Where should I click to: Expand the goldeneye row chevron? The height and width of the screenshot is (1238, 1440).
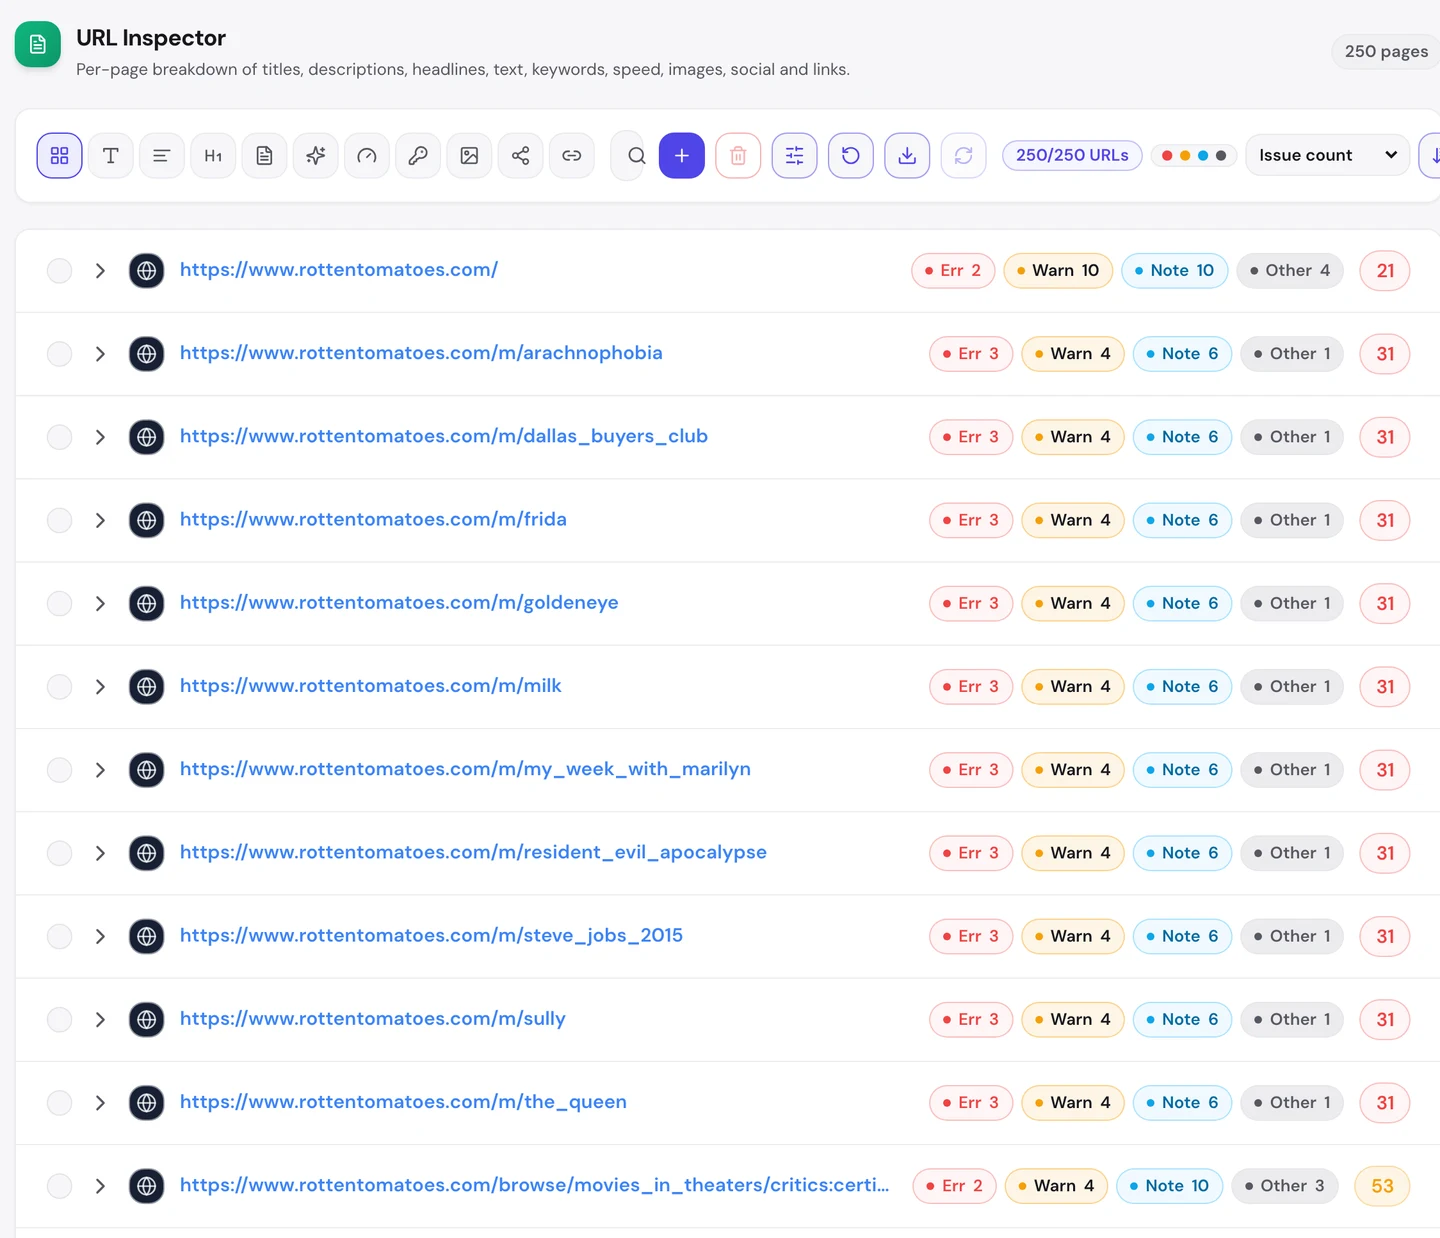point(100,603)
